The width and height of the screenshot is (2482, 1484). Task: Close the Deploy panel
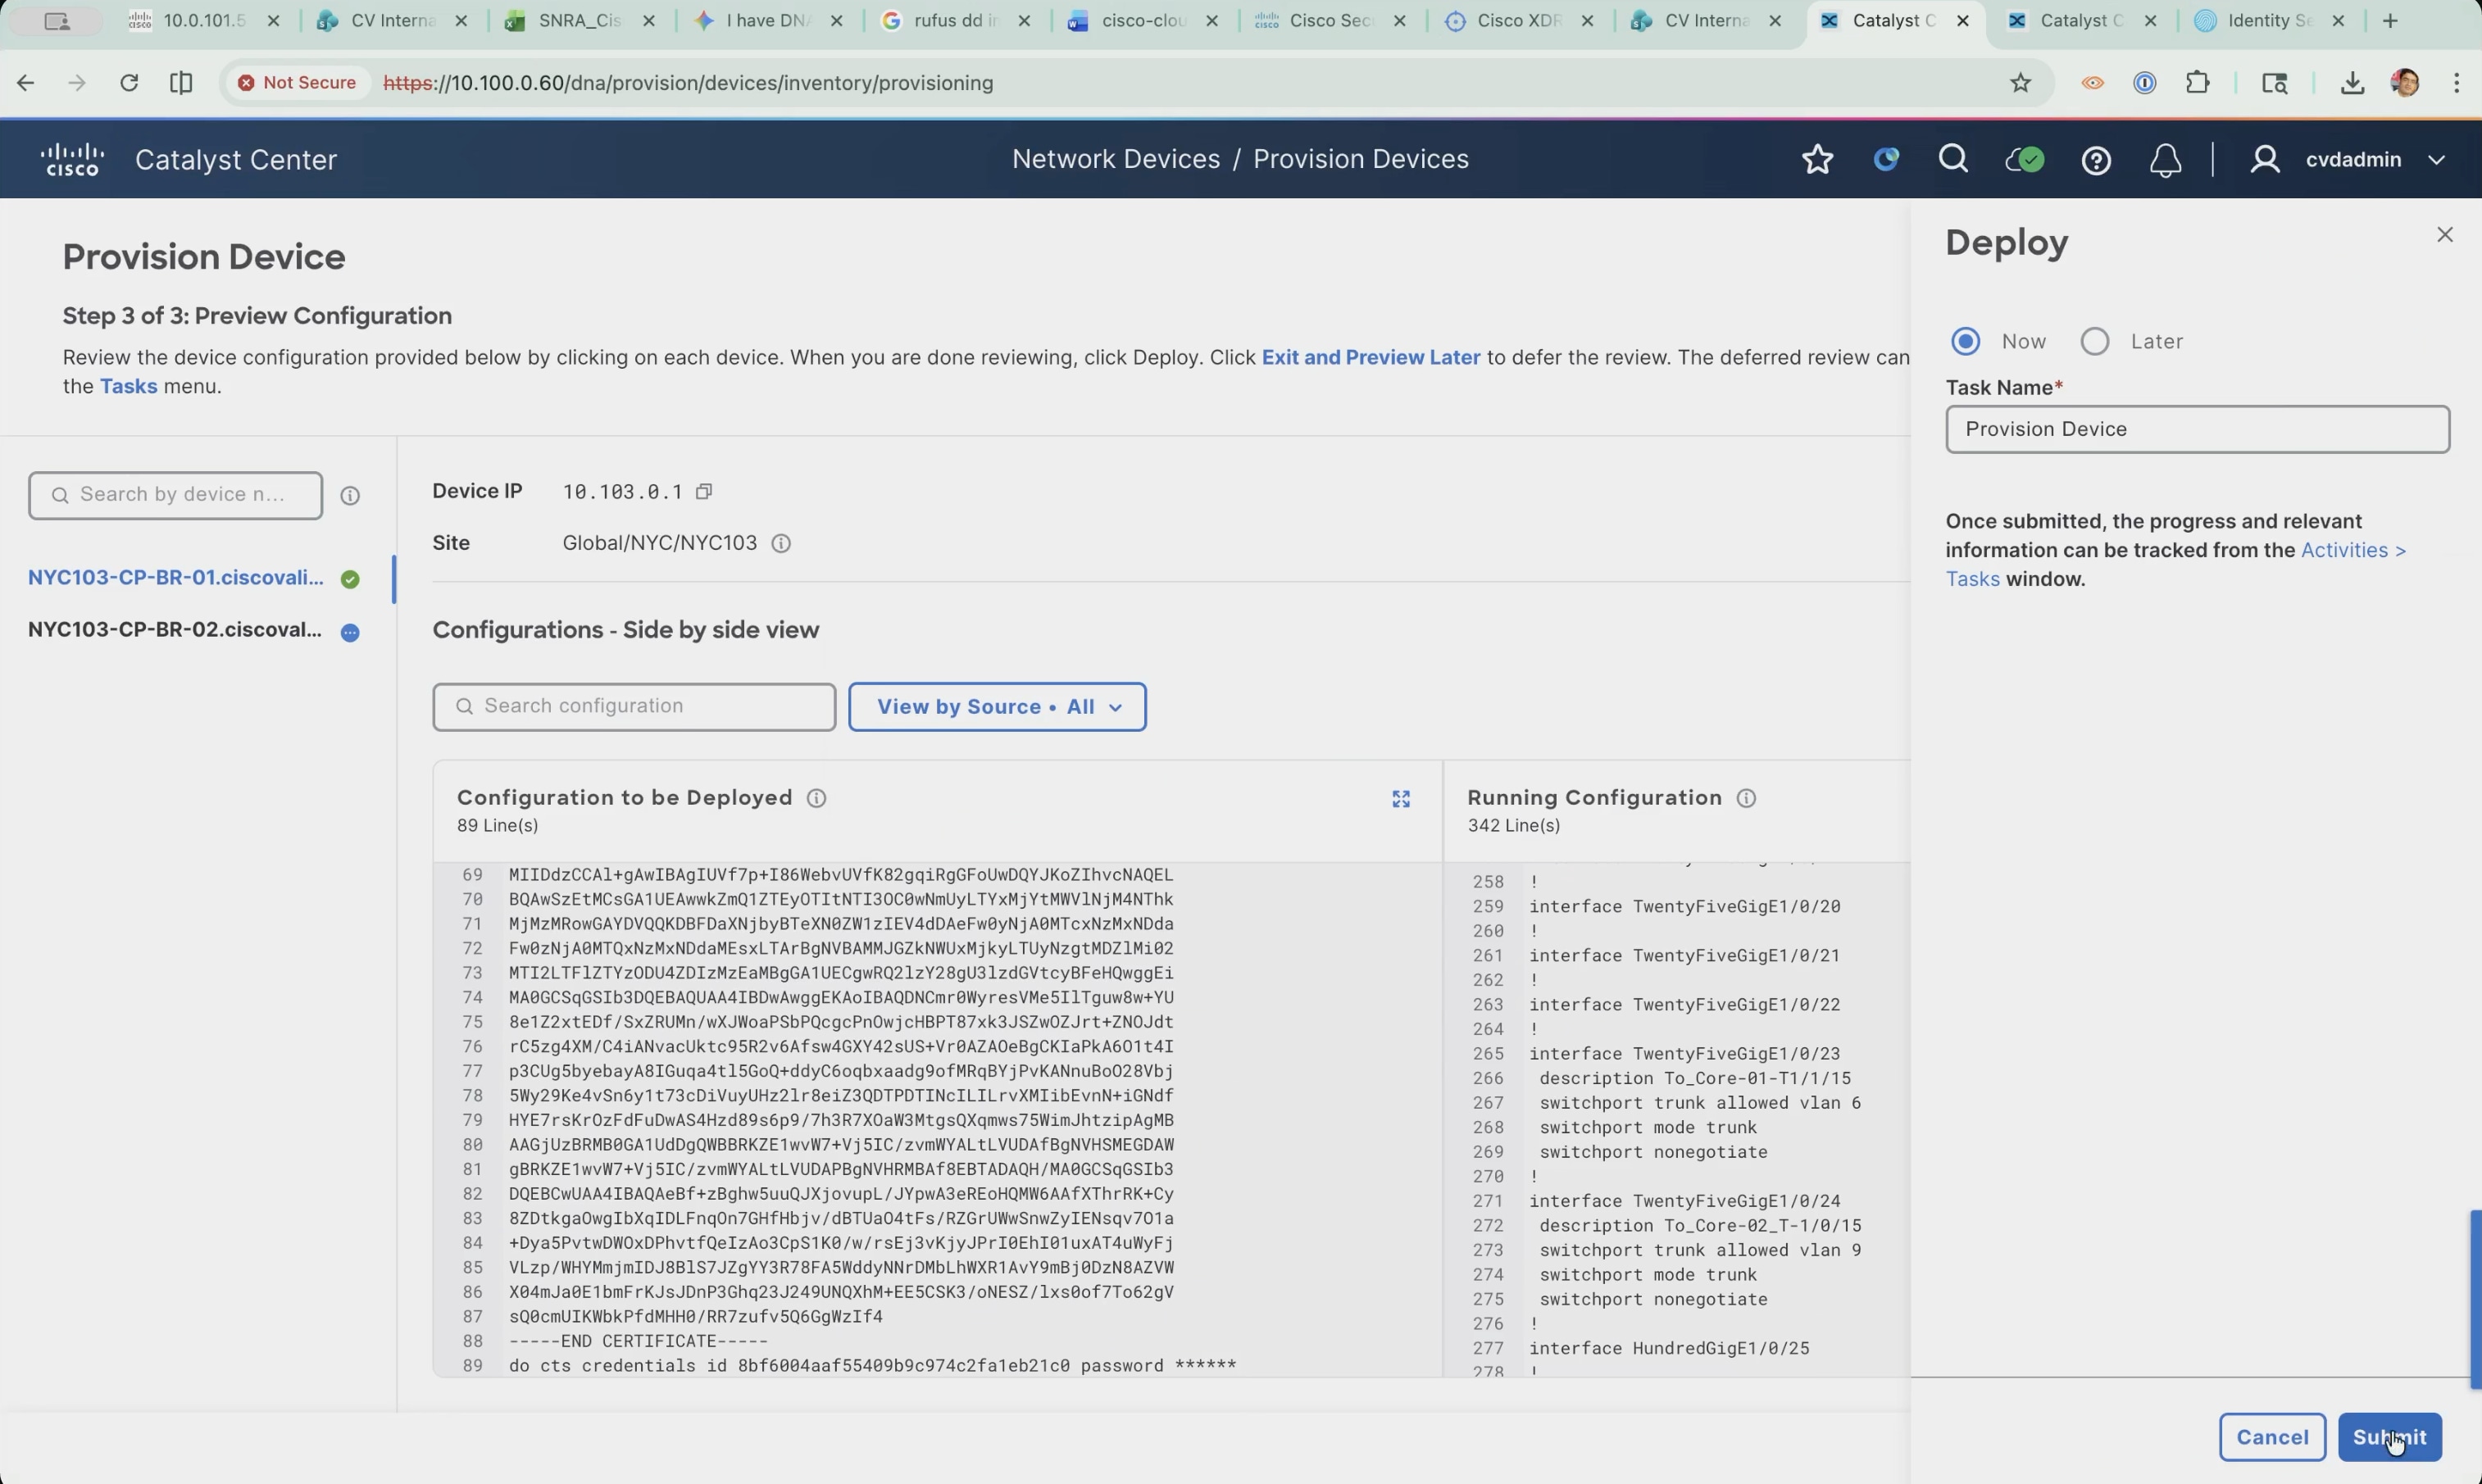click(2445, 234)
